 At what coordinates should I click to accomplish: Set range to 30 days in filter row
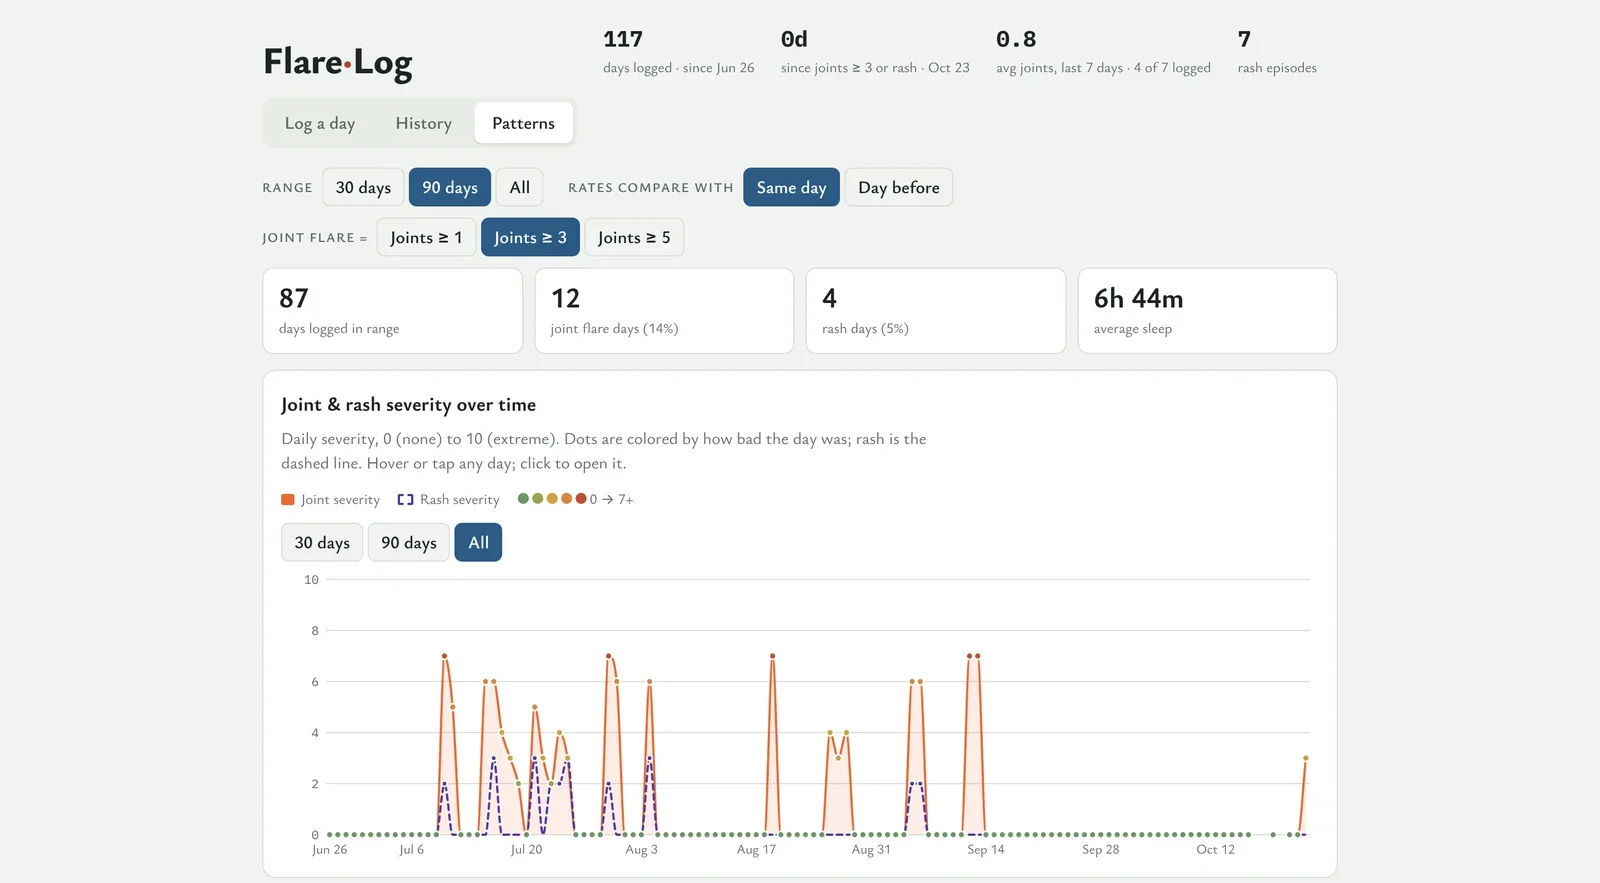363,187
